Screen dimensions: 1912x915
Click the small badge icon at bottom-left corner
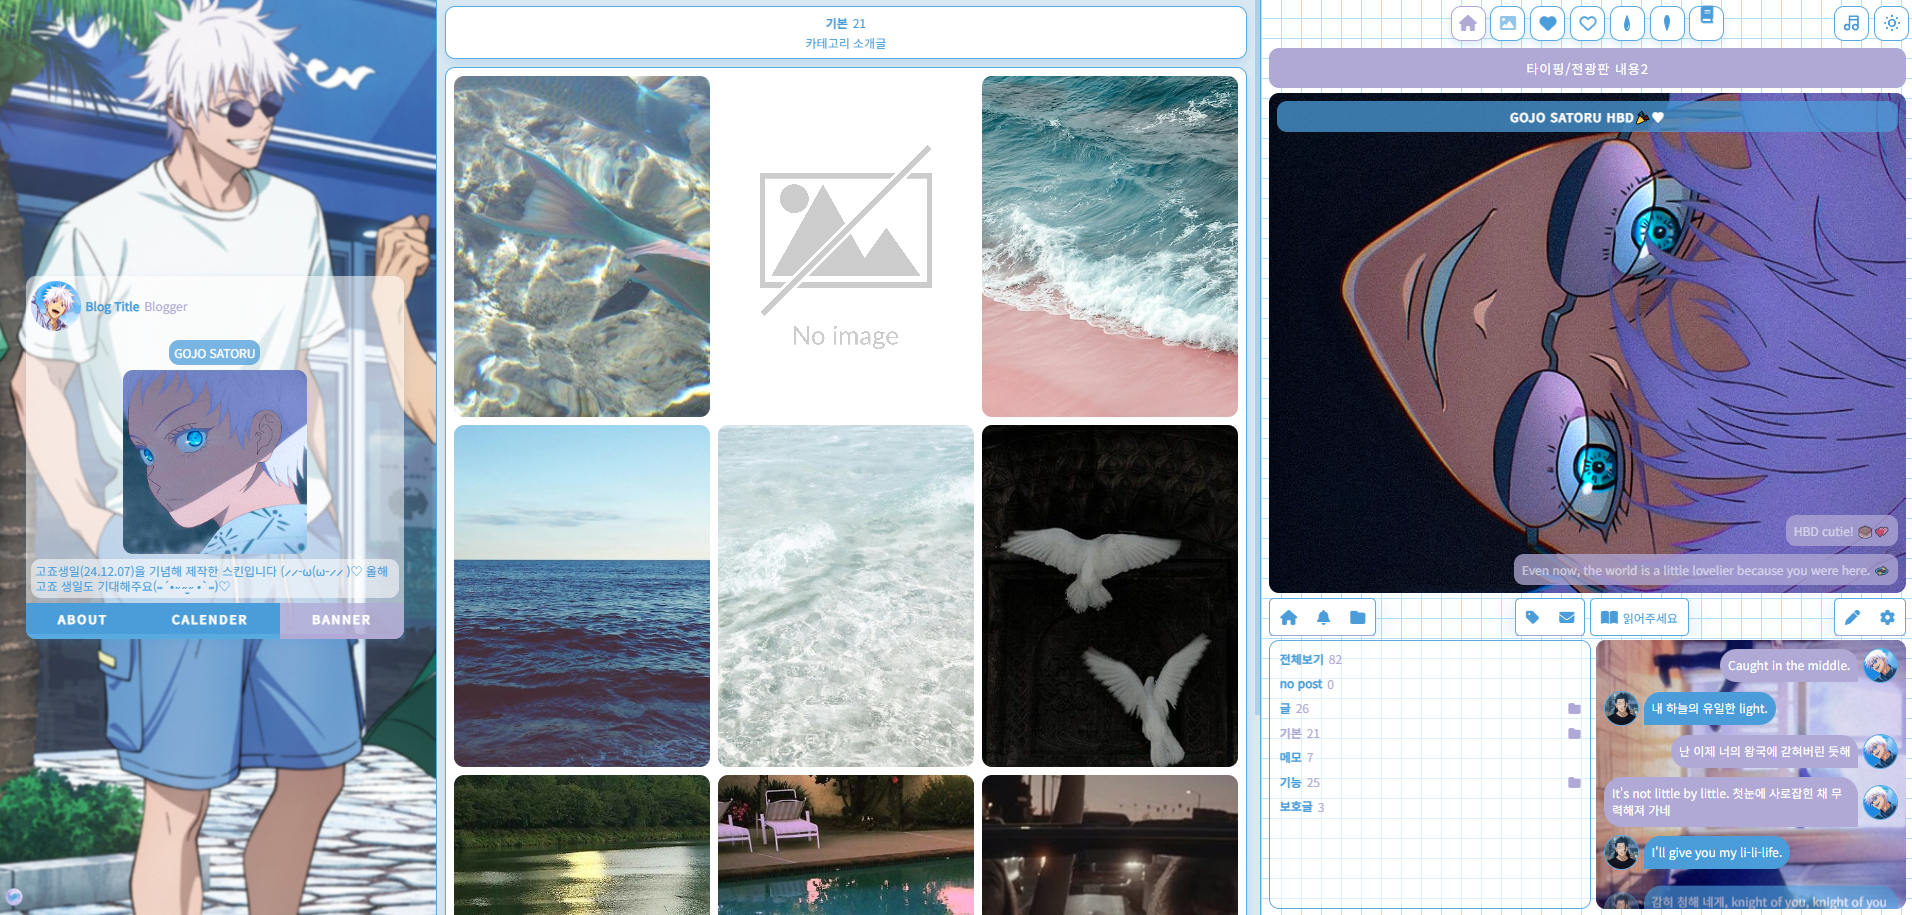pos(14,896)
